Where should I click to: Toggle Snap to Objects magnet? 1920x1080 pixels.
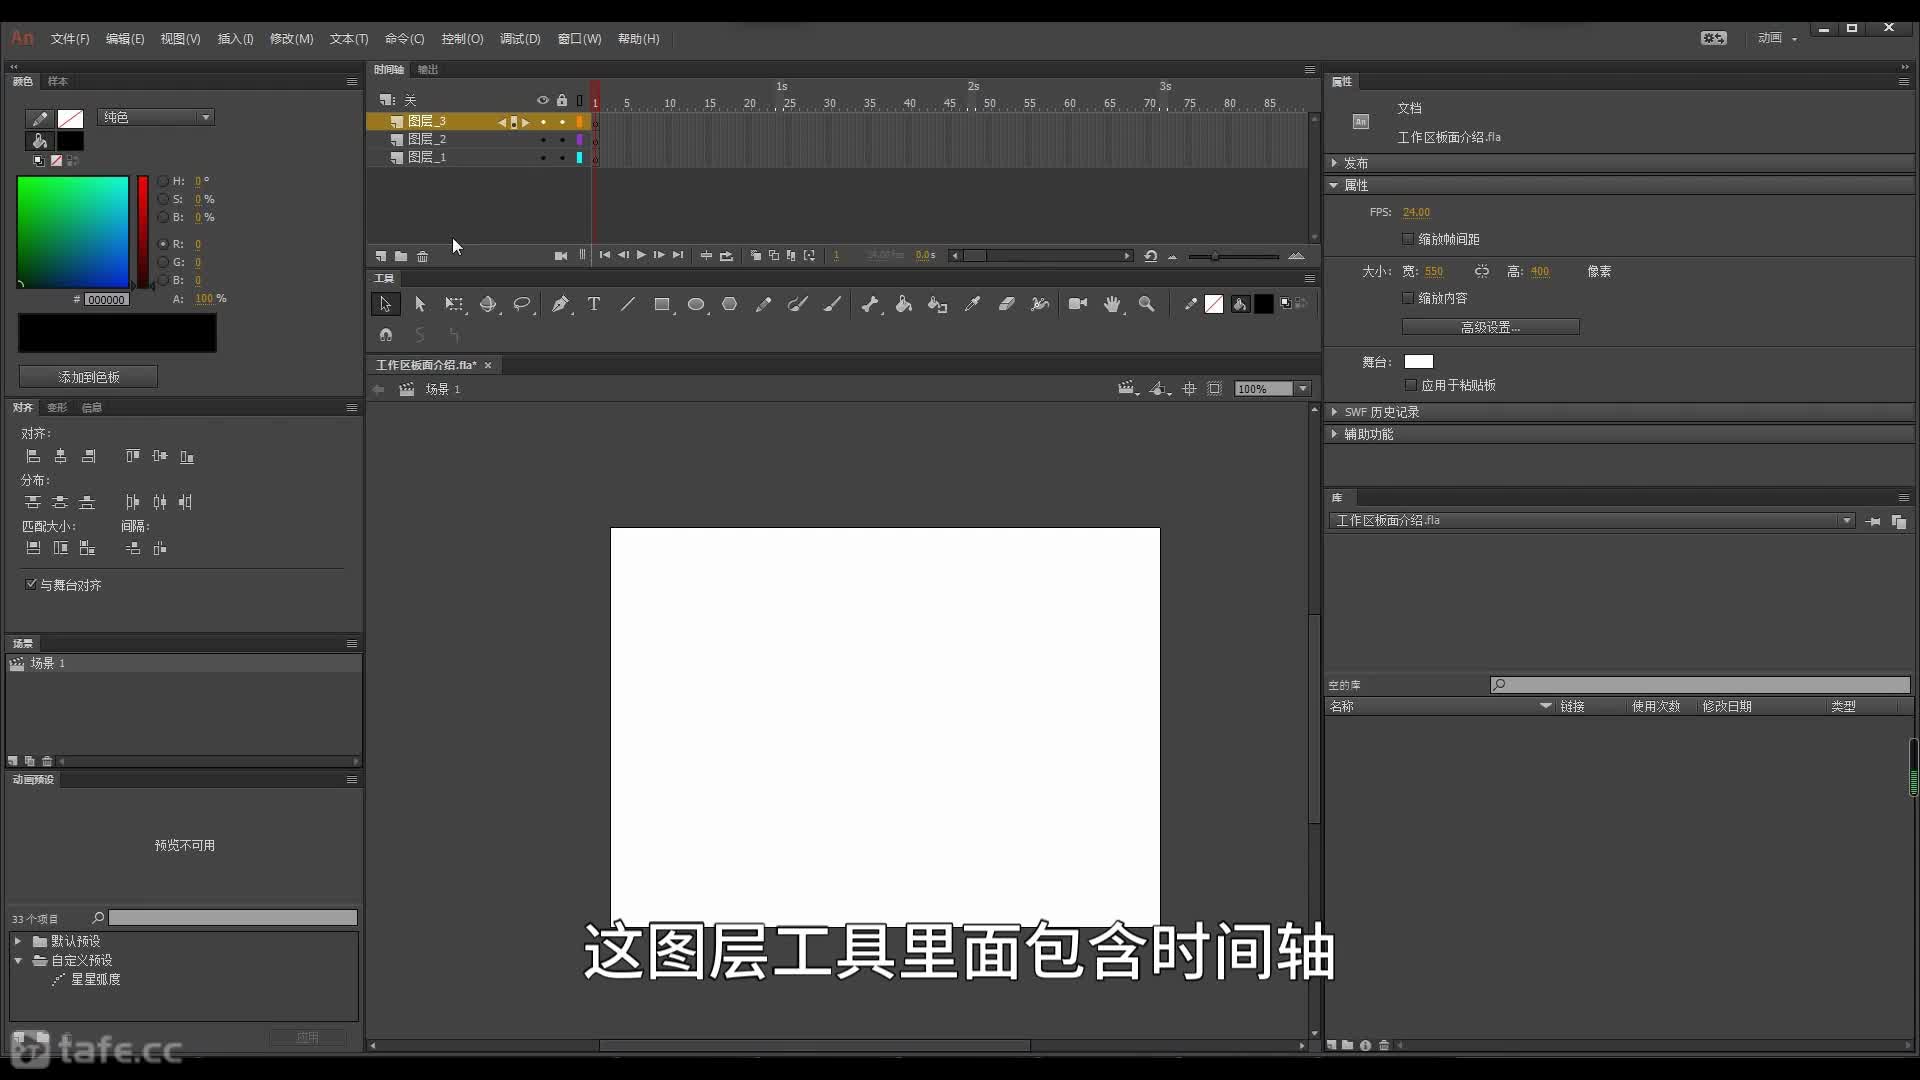coord(386,335)
